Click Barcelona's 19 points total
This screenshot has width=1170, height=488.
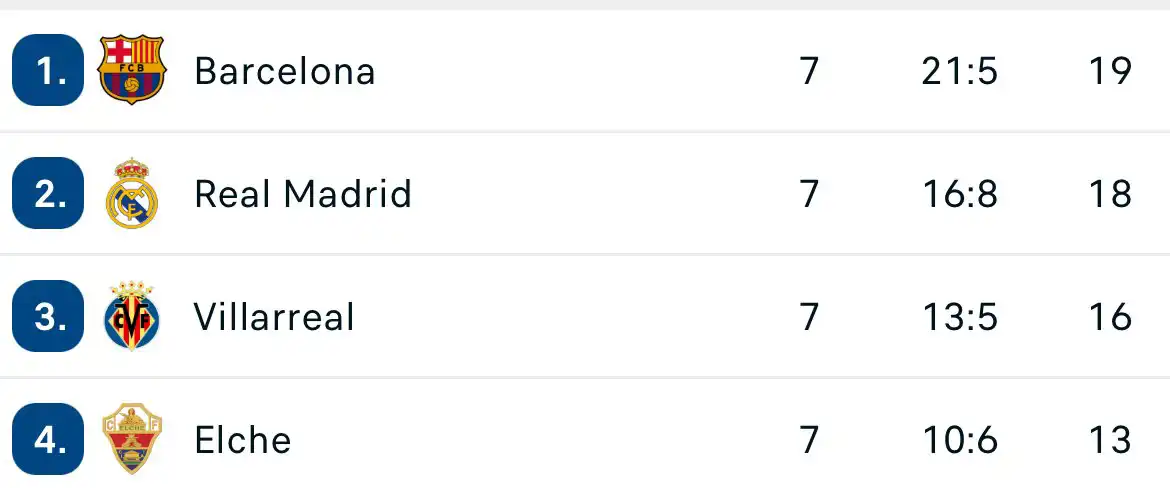point(1110,72)
